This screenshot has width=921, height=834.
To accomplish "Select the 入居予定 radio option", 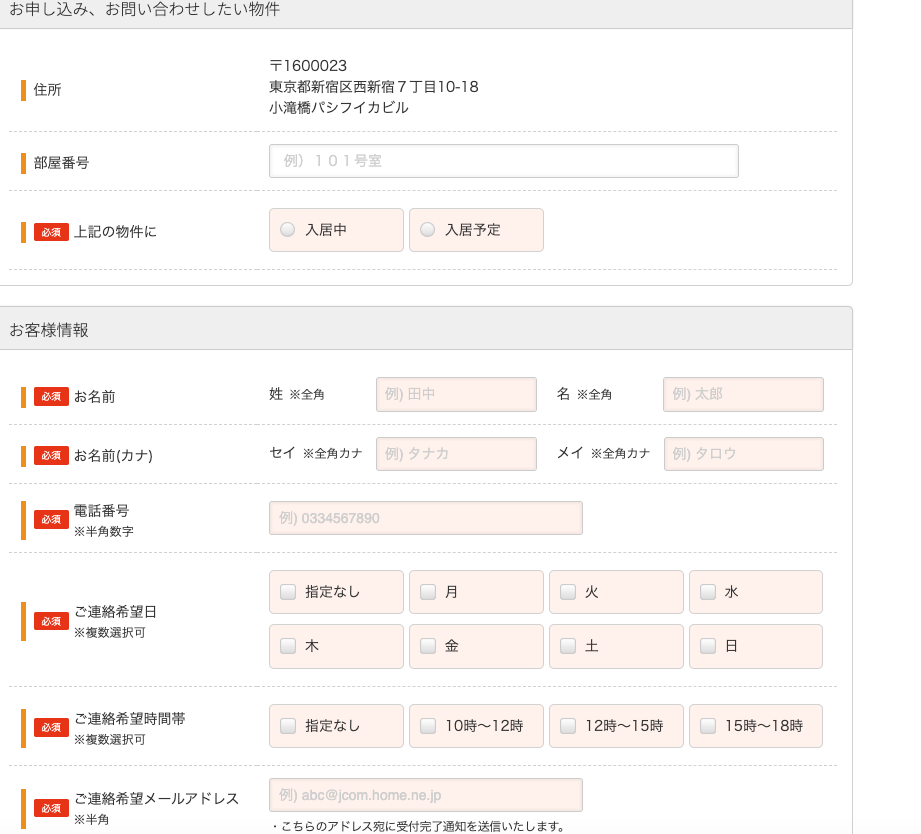I will (428, 230).
